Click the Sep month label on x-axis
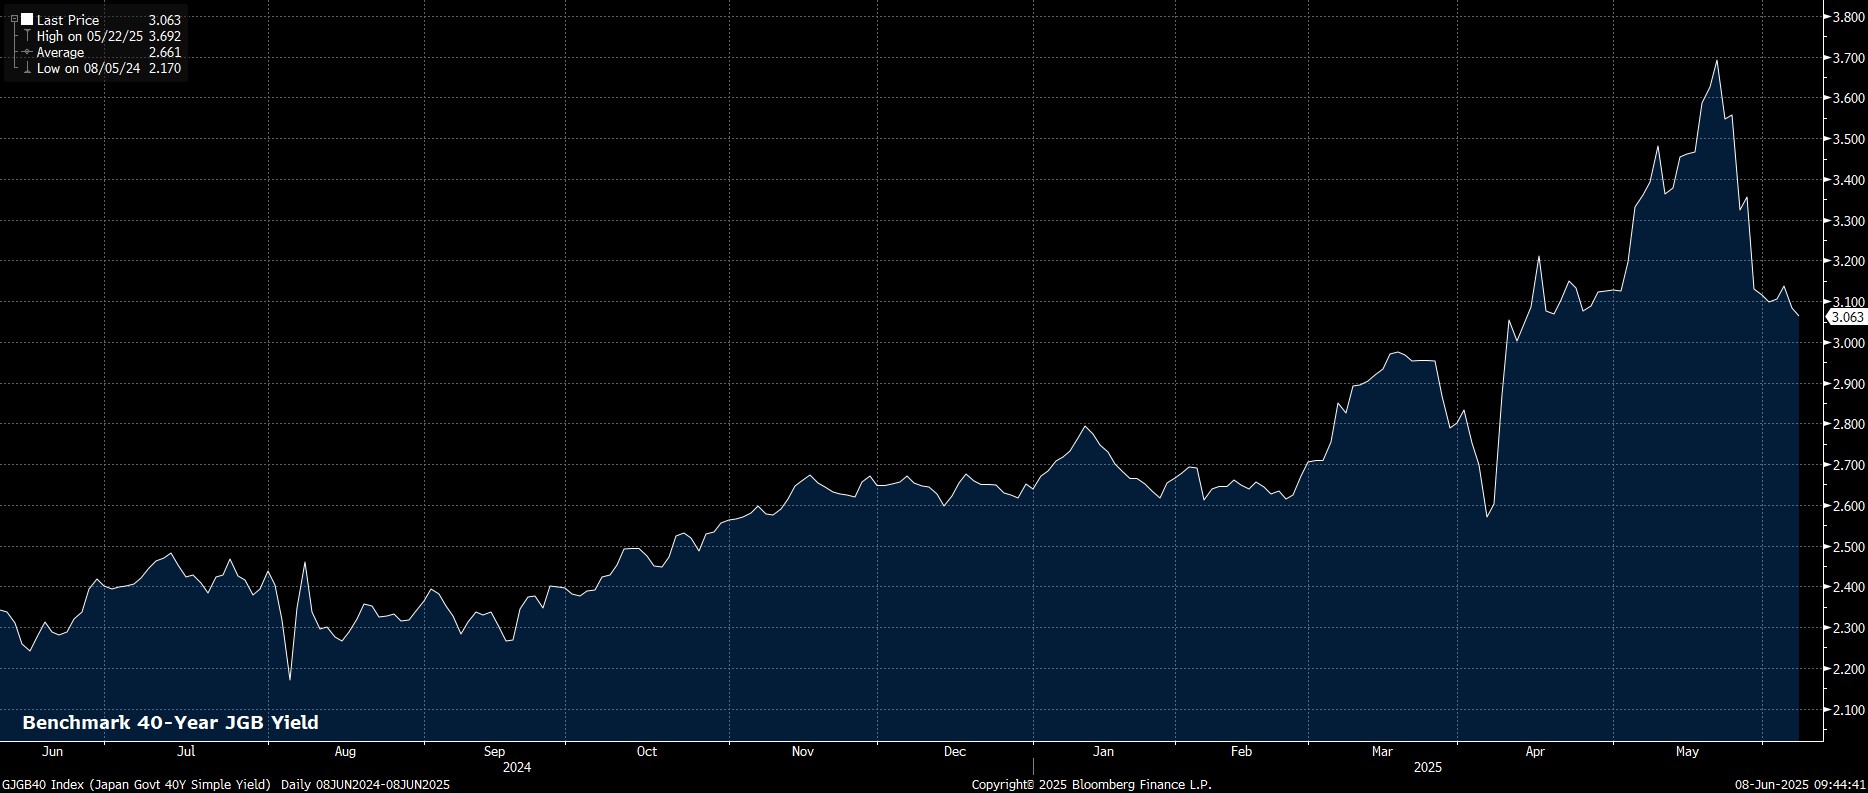This screenshot has width=1868, height=793. (x=494, y=751)
